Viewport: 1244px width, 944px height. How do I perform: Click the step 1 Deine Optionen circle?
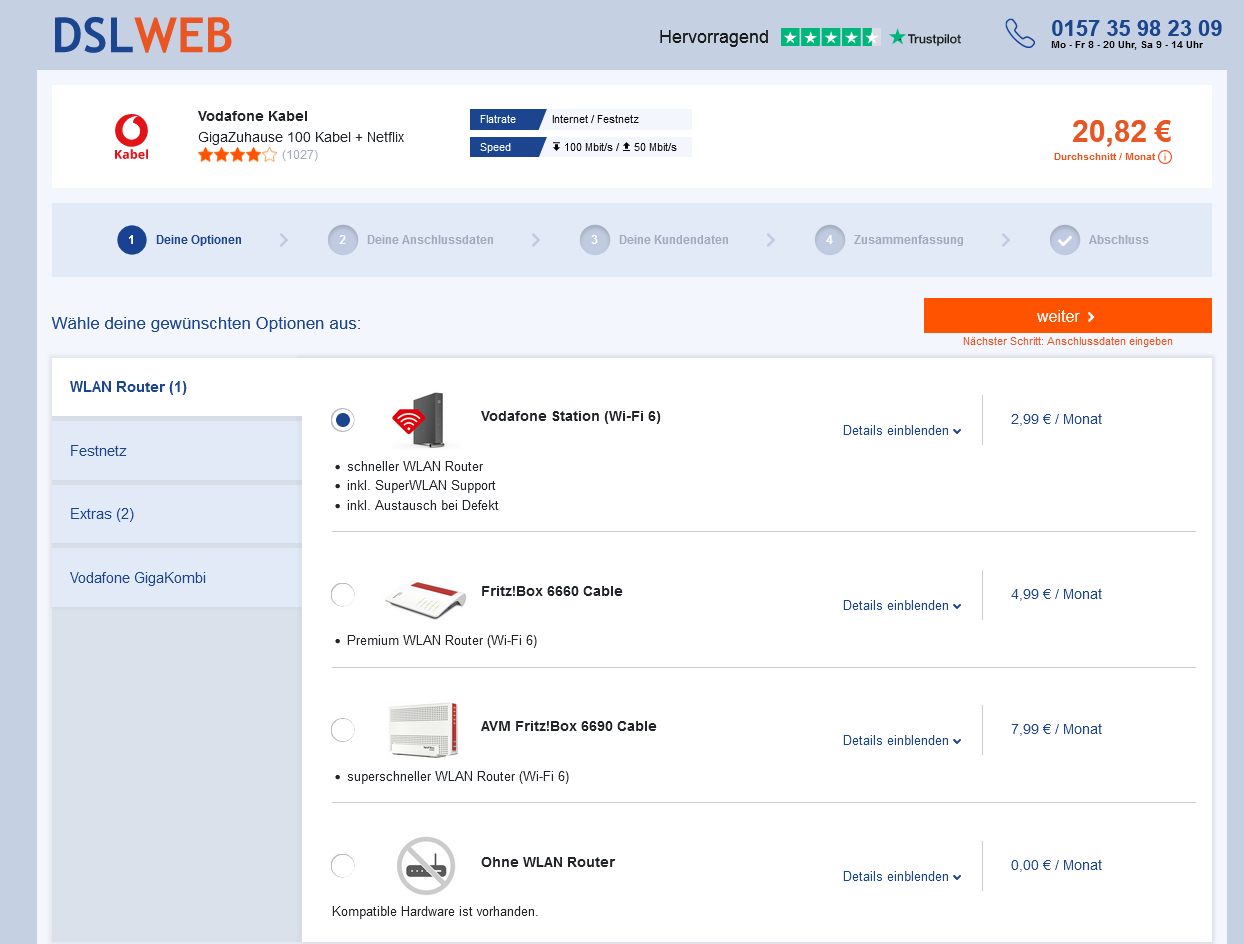pyautogui.click(x=131, y=240)
